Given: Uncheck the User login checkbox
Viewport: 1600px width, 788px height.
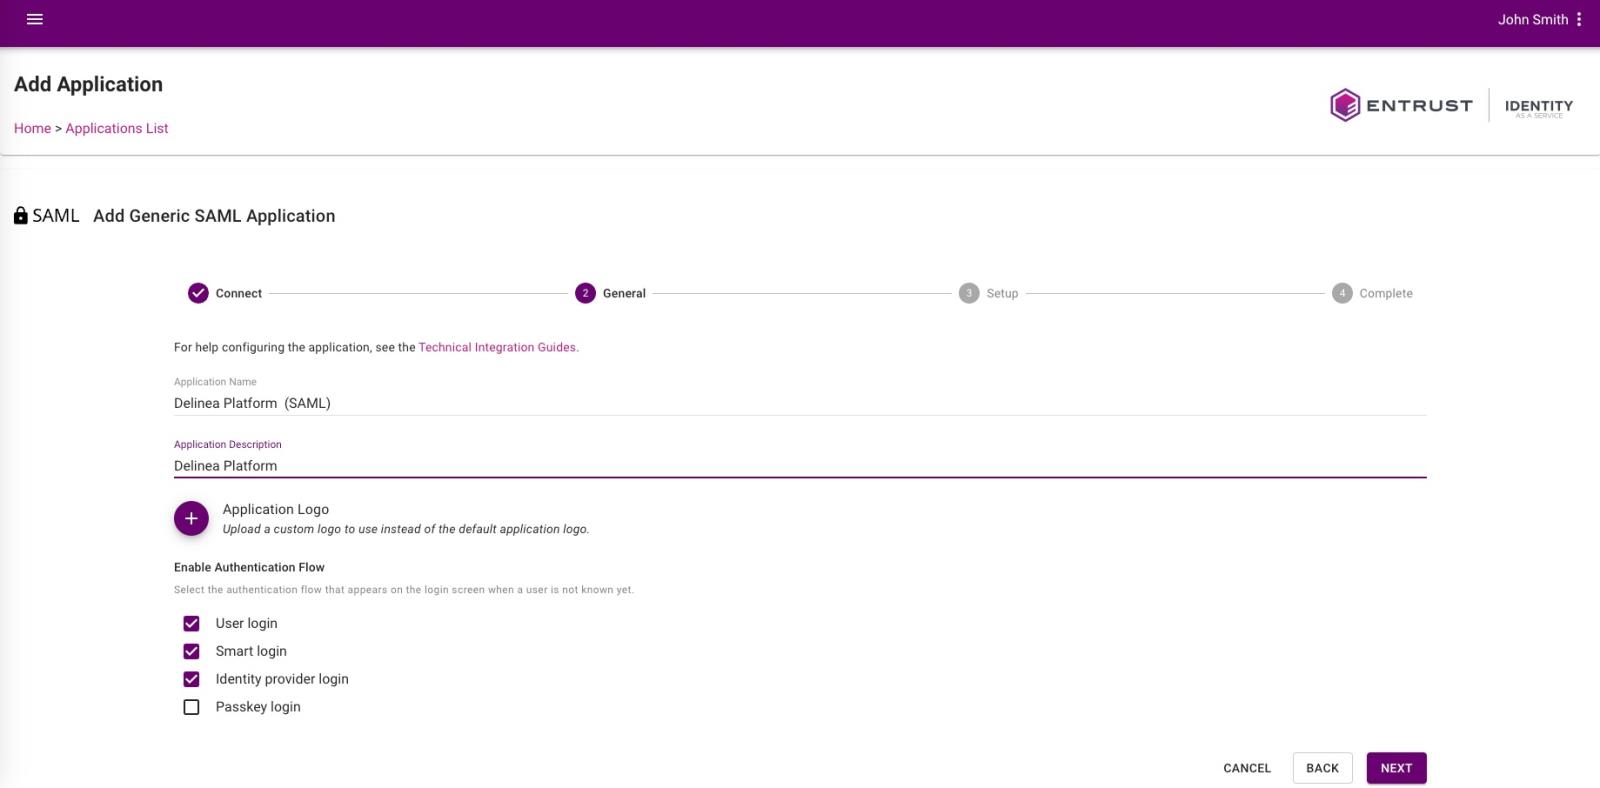Looking at the screenshot, I should click(191, 623).
